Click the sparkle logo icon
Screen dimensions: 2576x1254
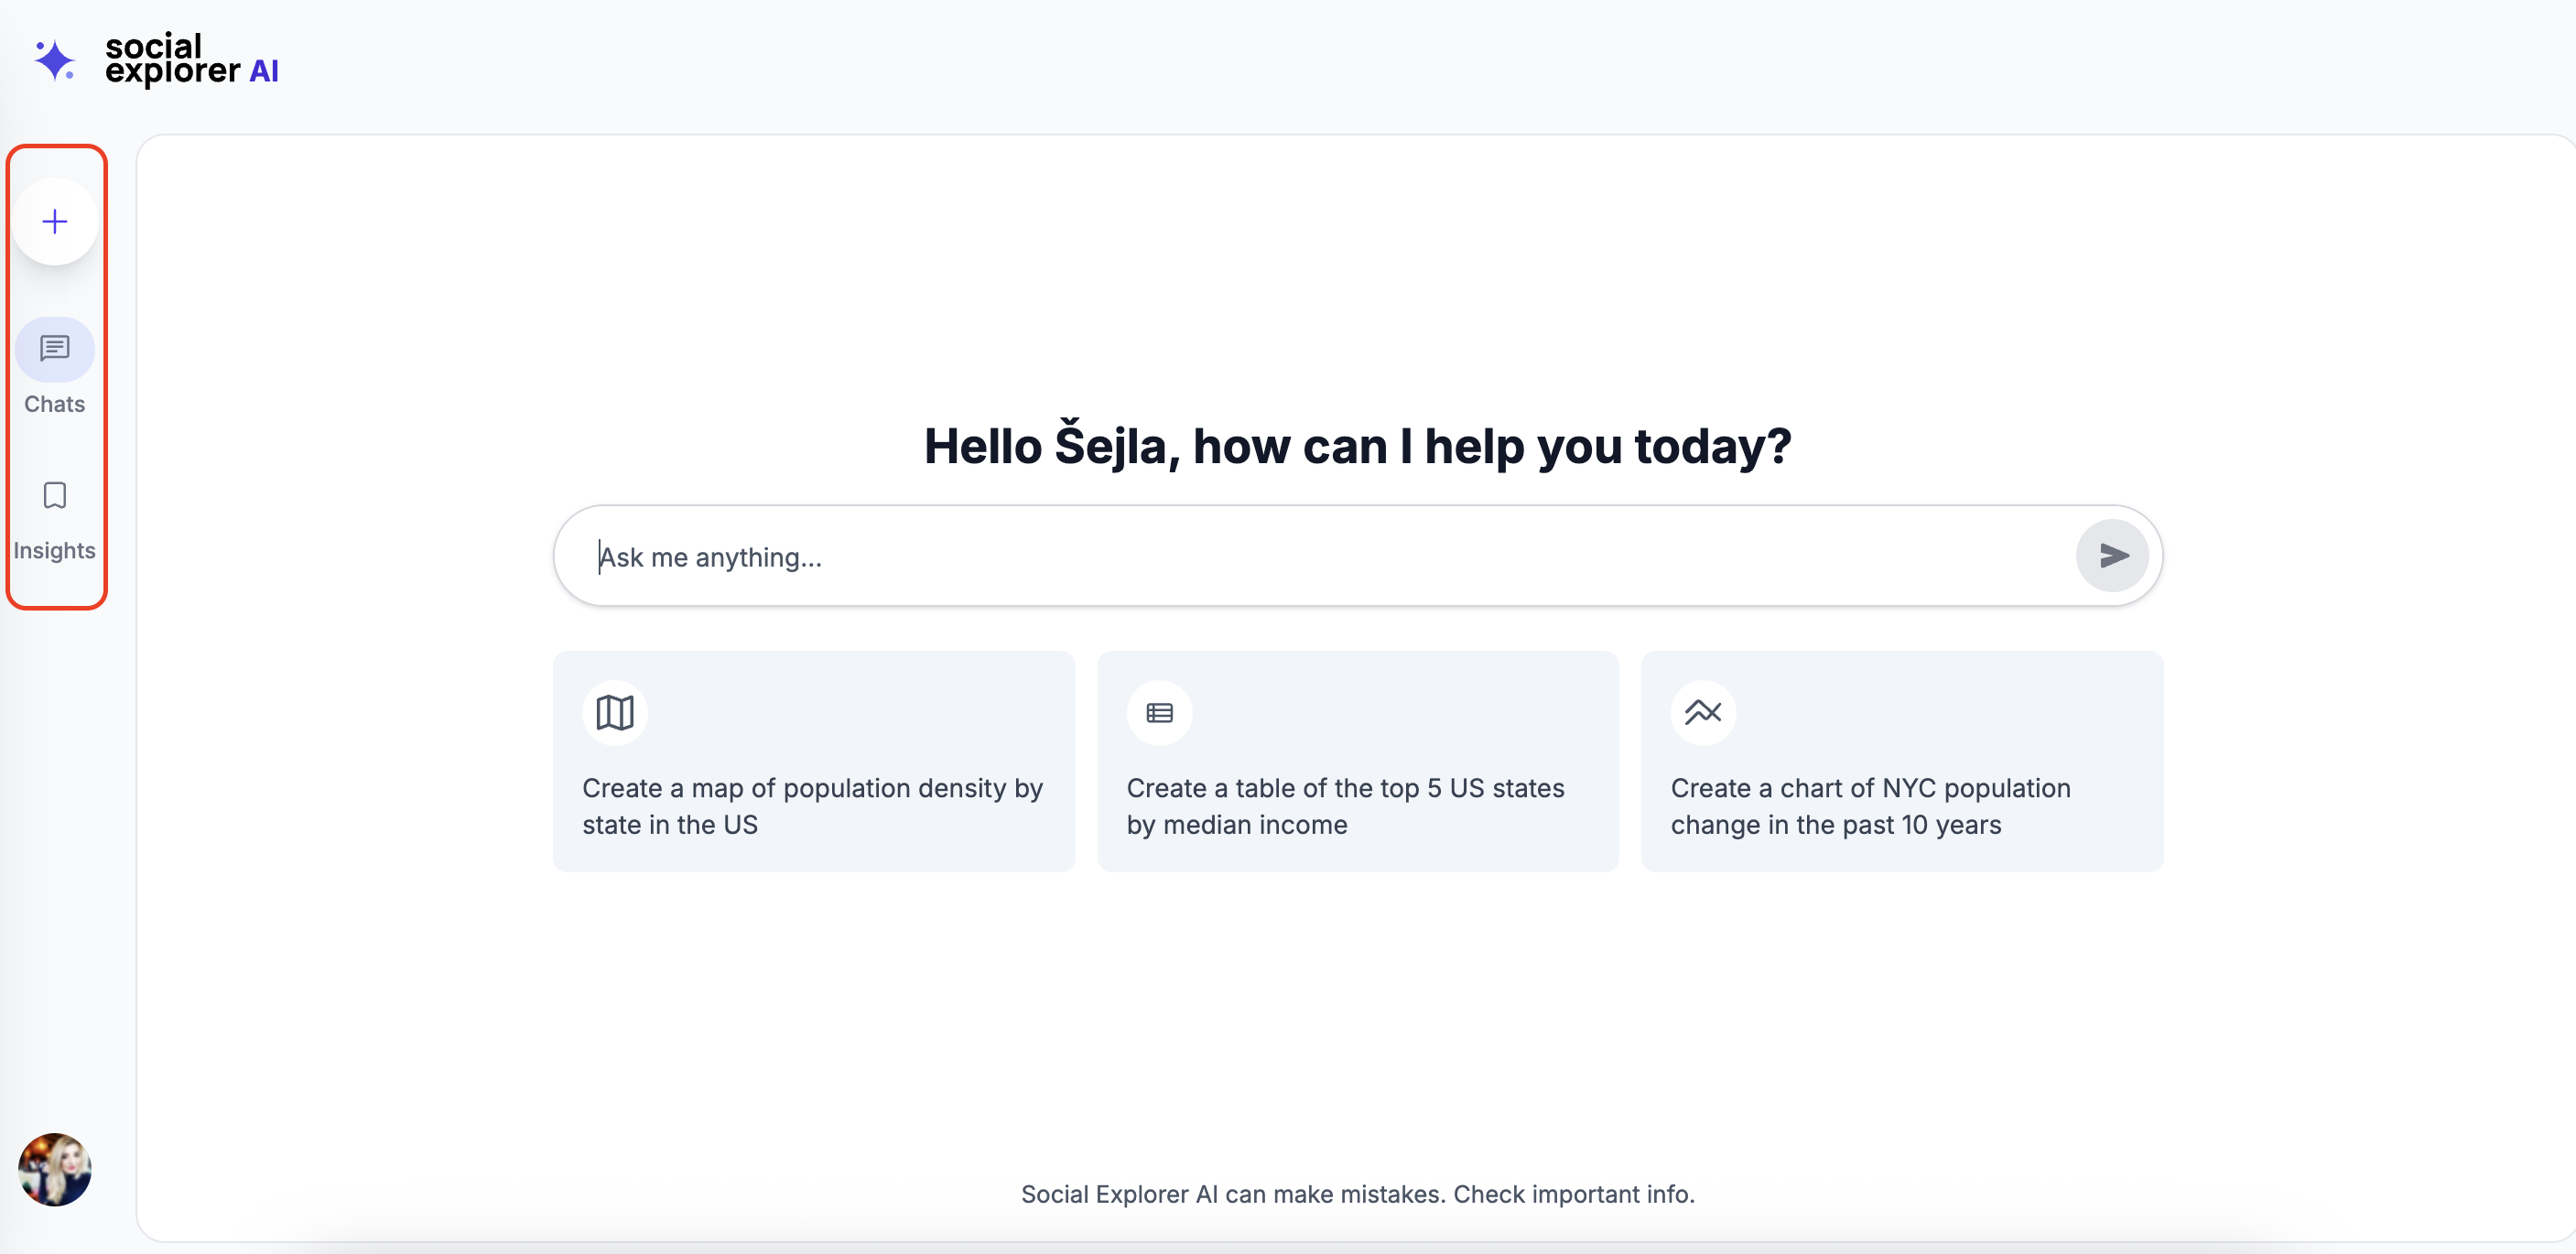[54, 60]
